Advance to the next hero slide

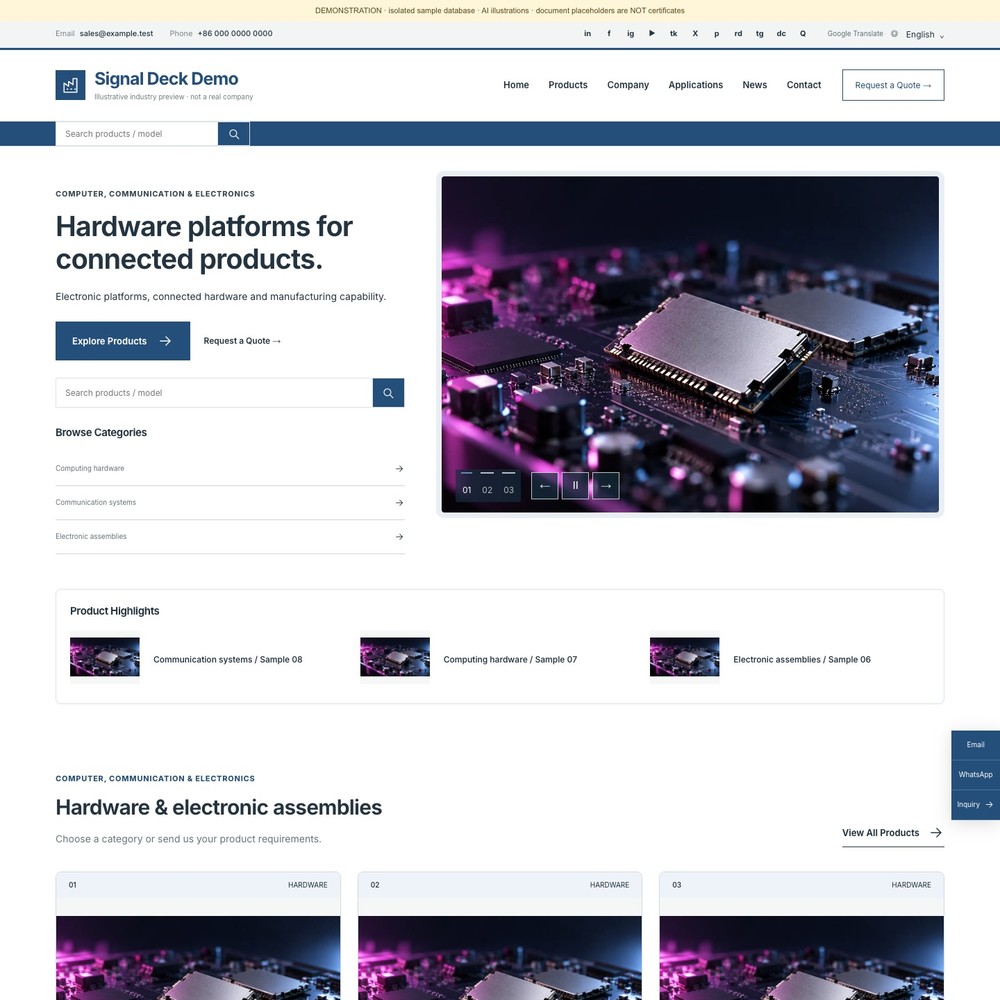point(606,486)
